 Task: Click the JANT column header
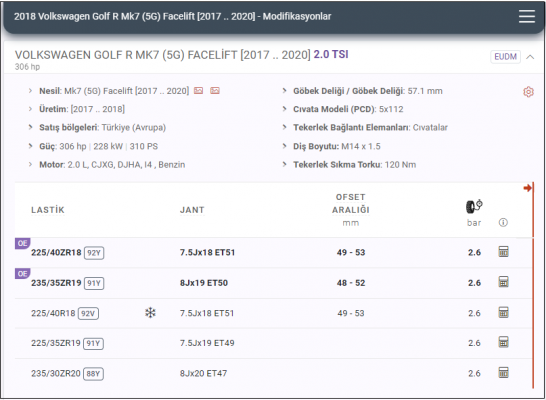(192, 210)
